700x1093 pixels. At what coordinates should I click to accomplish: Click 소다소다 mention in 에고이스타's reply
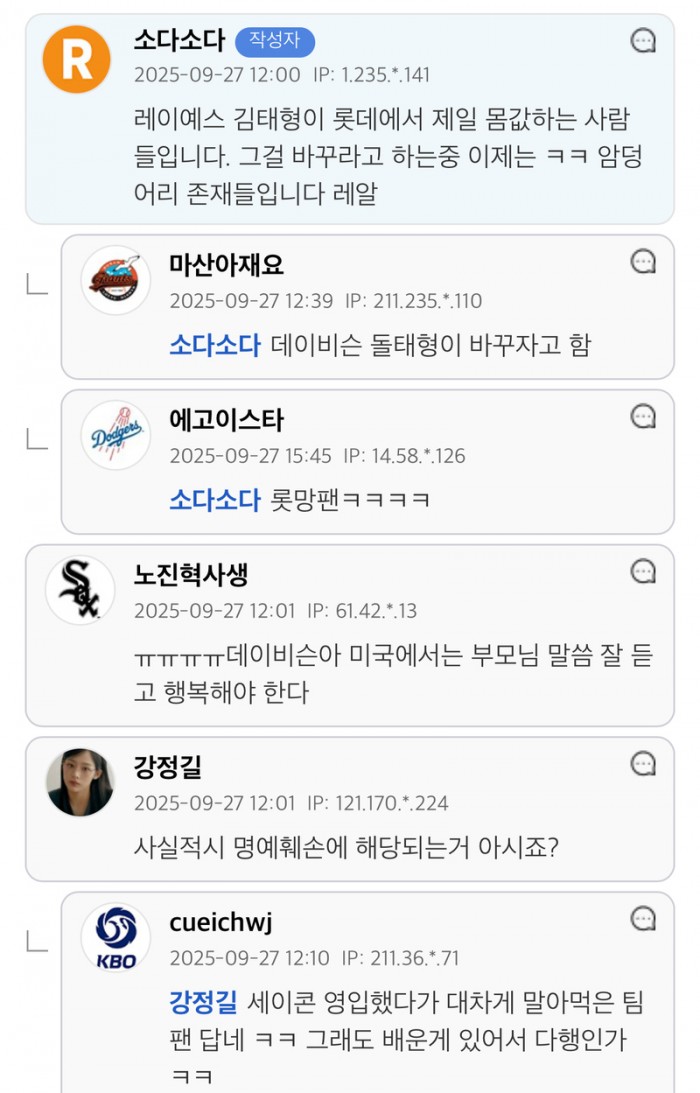(214, 499)
